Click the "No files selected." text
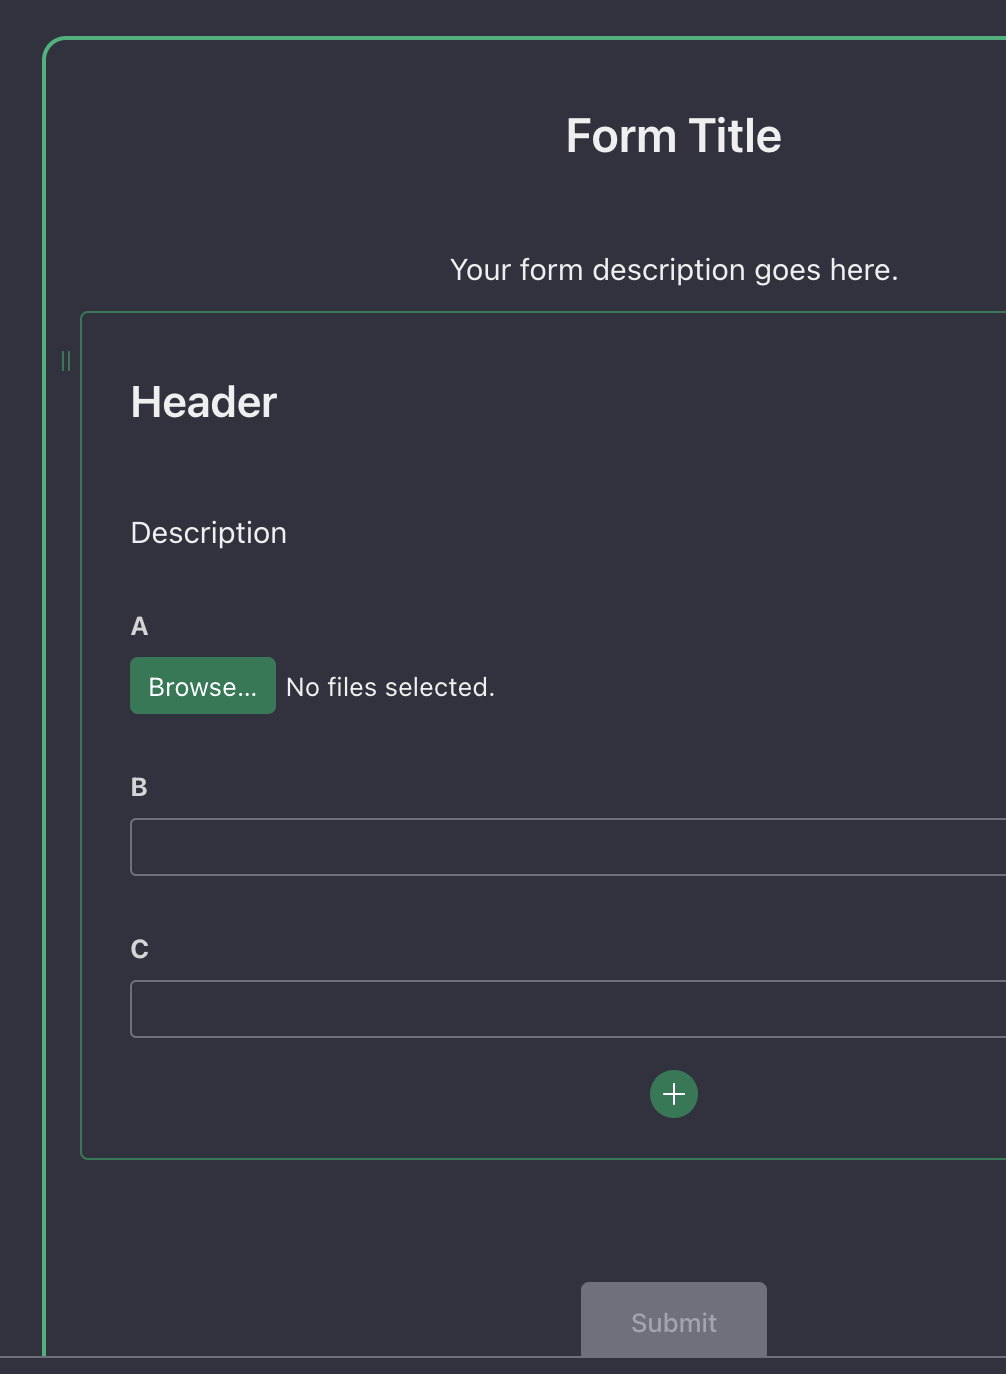This screenshot has width=1006, height=1374. coord(390,687)
